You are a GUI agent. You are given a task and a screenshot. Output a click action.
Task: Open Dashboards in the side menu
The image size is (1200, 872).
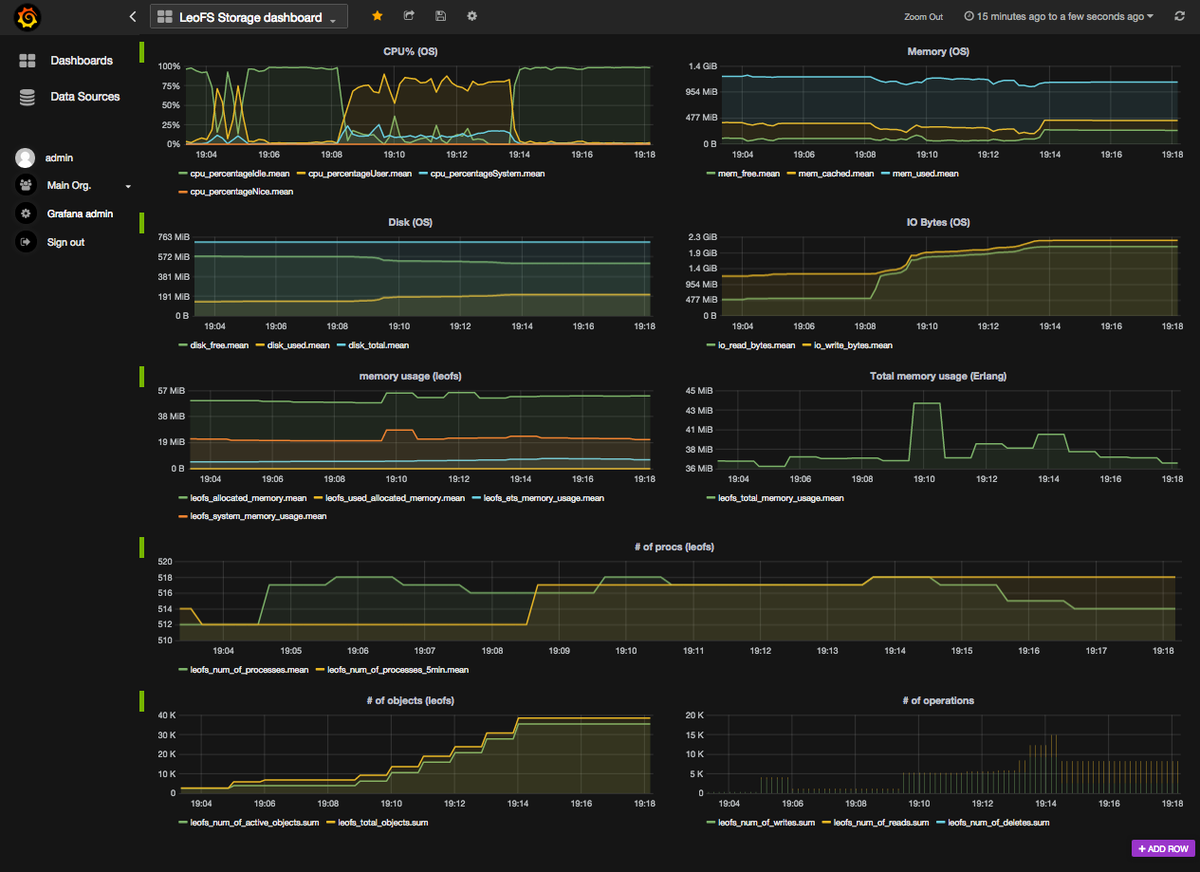tap(82, 61)
